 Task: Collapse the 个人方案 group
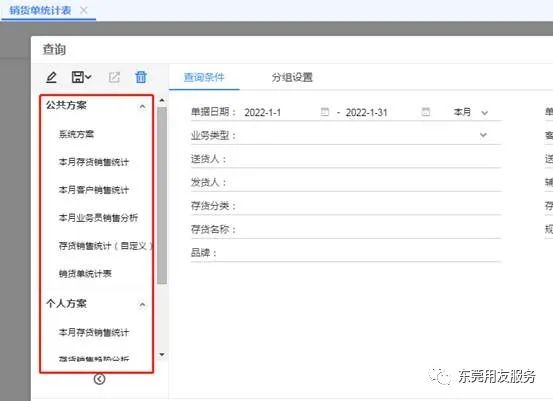142,304
